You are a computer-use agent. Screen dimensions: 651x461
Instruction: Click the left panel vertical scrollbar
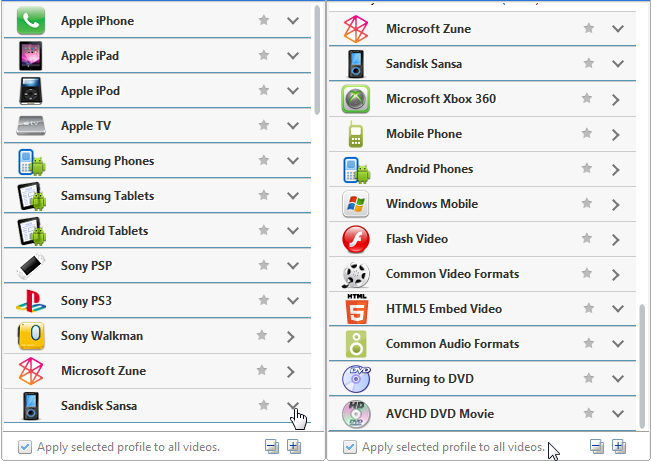click(x=317, y=60)
